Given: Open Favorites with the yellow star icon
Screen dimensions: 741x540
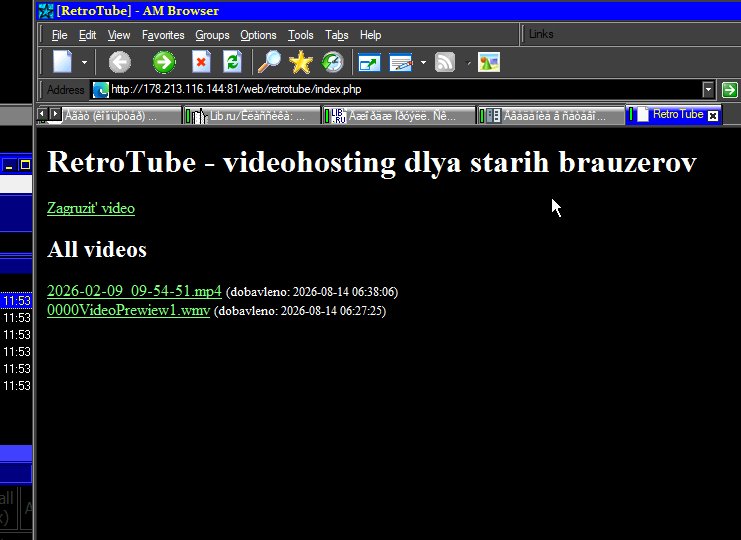Looking at the screenshot, I should 301,62.
